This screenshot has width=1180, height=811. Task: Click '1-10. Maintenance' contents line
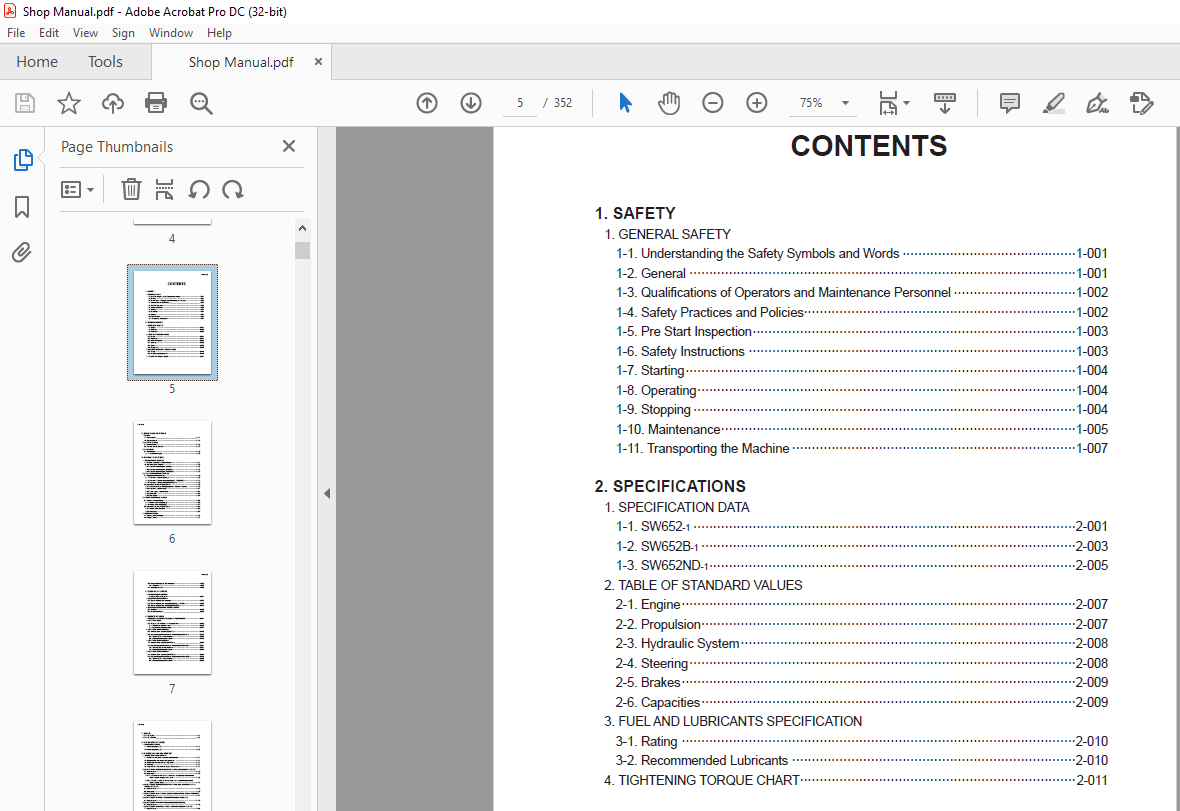click(x=862, y=430)
